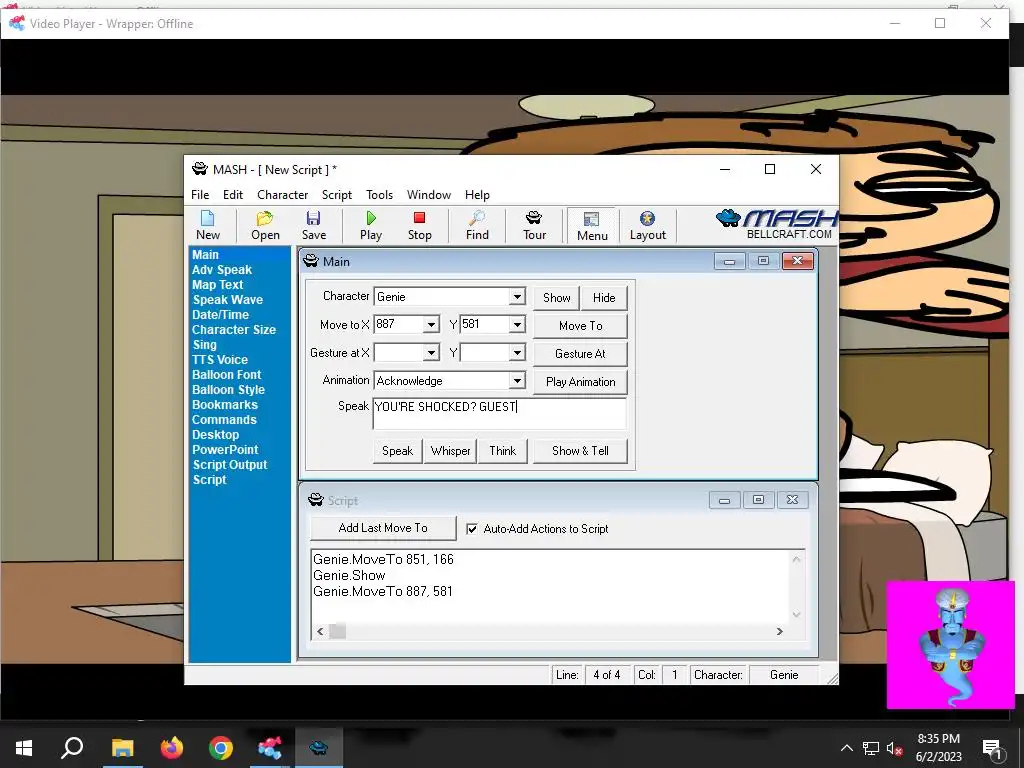
Task: Create a new script with New
Action: 208,225
